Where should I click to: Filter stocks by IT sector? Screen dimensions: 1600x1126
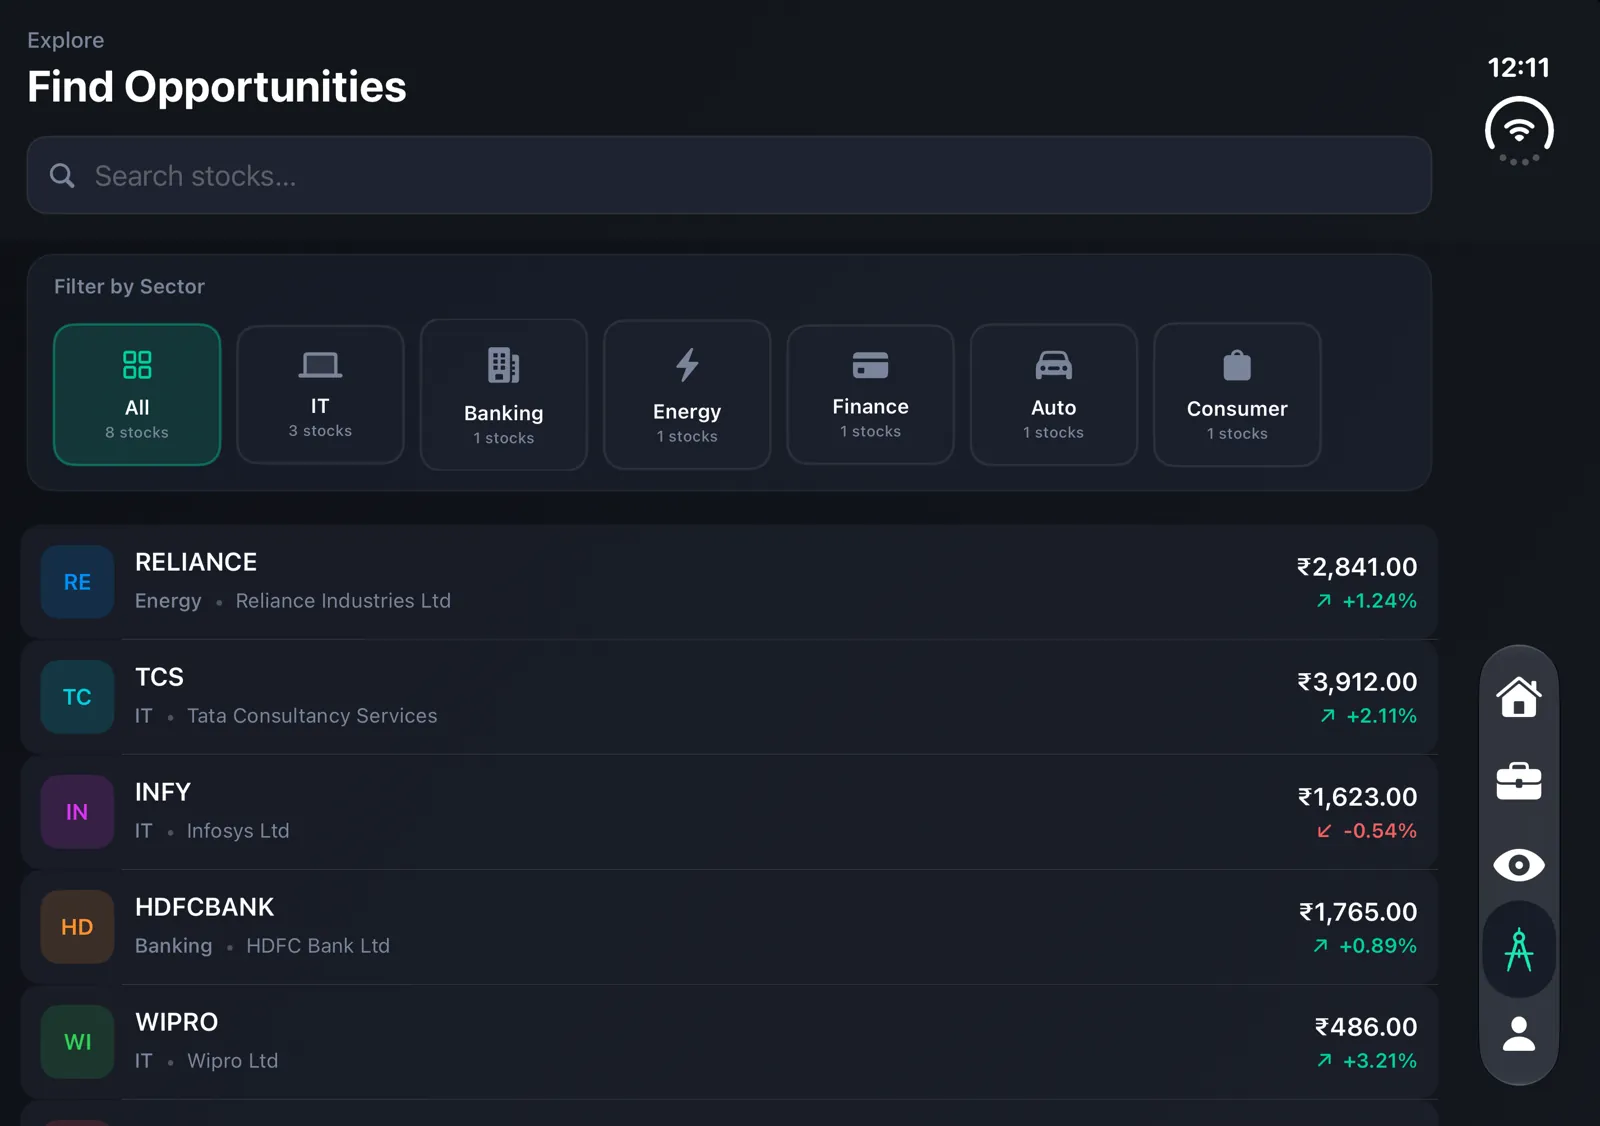click(x=320, y=395)
